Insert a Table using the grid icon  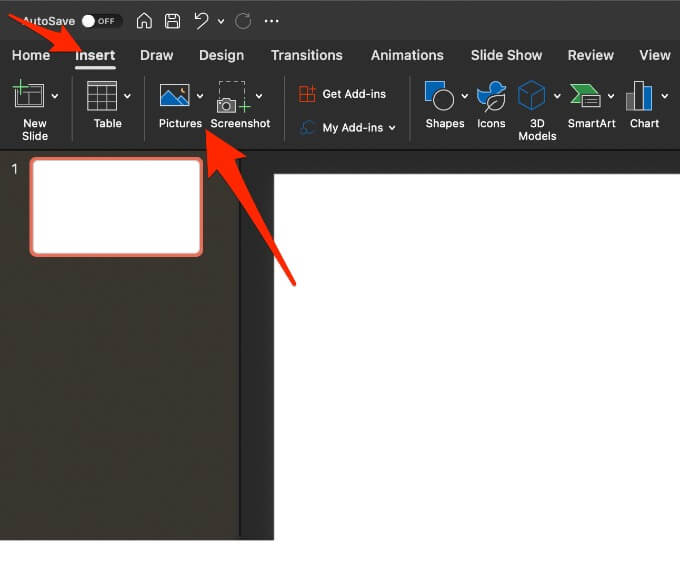pos(102,96)
